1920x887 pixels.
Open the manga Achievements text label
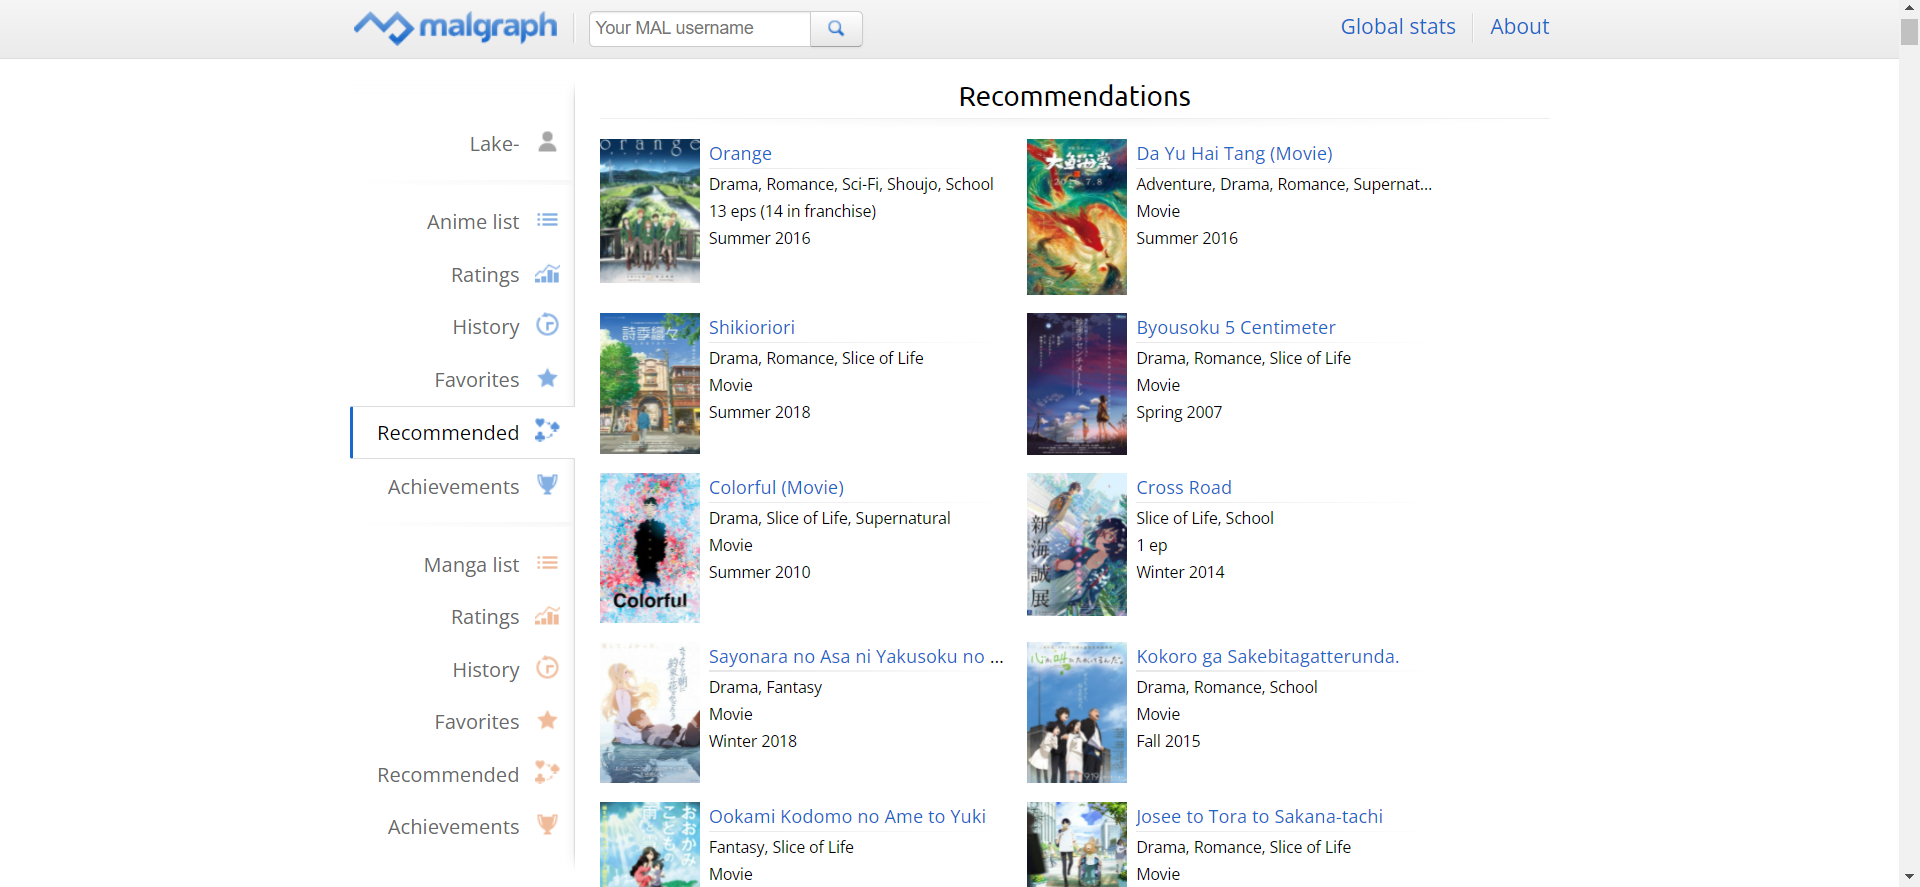(453, 827)
